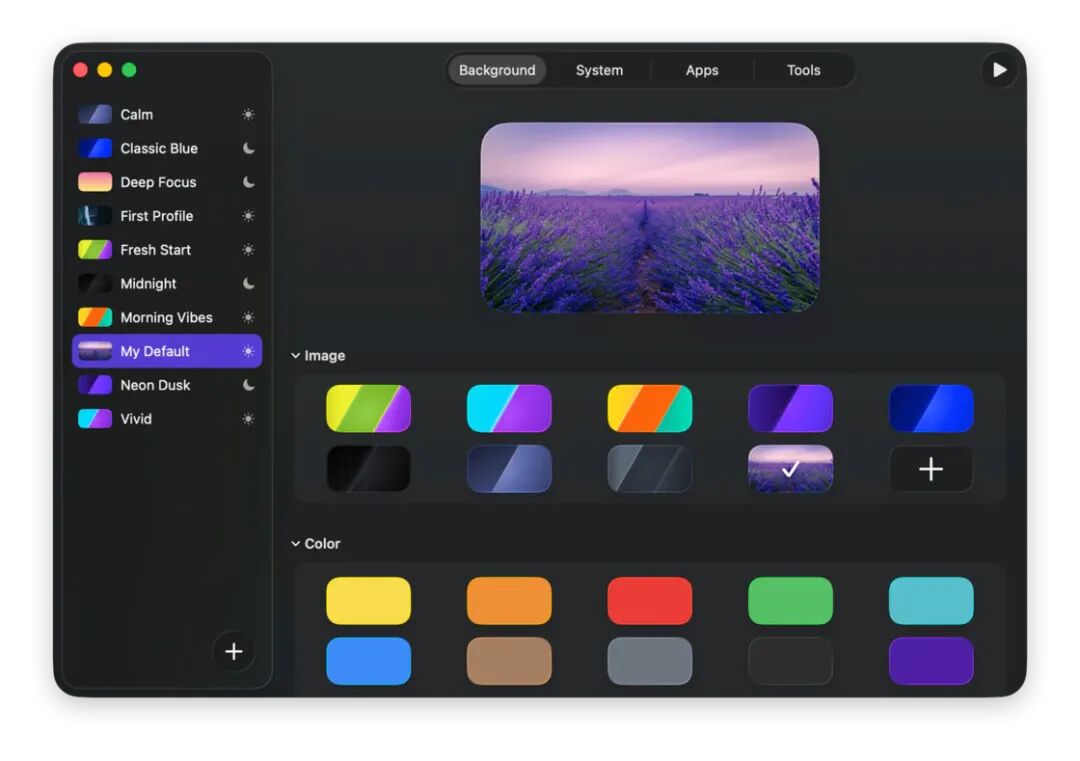Deselect the checked lavender image thumbnail
The image size is (1080, 761).
click(790, 469)
